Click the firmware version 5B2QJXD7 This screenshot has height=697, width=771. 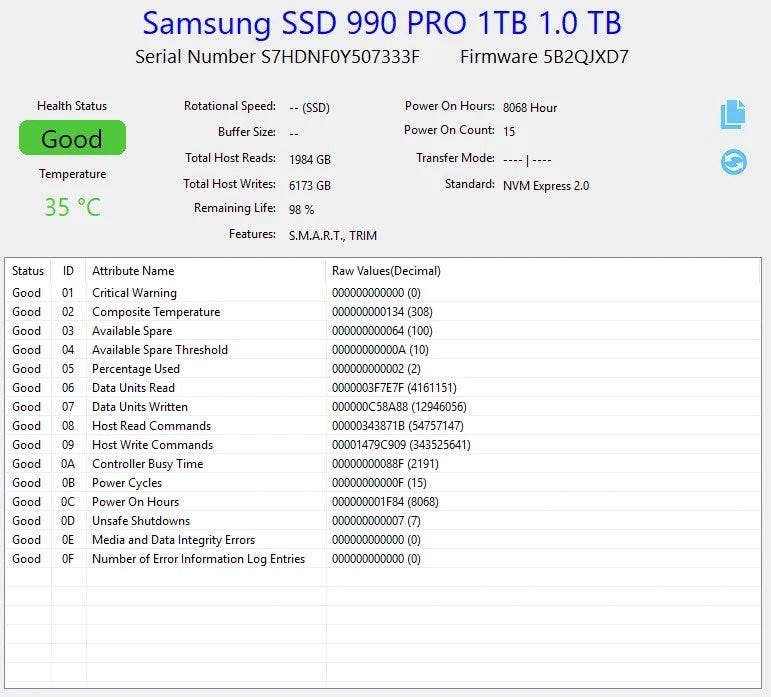(586, 57)
